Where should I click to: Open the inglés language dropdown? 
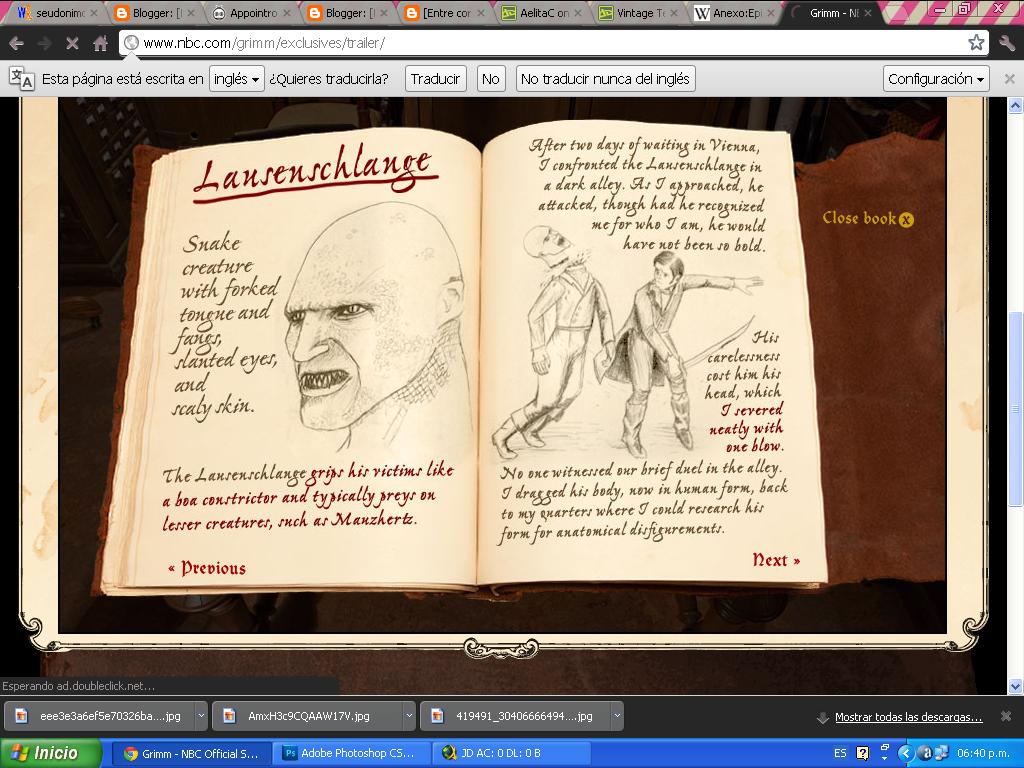[x=236, y=79]
